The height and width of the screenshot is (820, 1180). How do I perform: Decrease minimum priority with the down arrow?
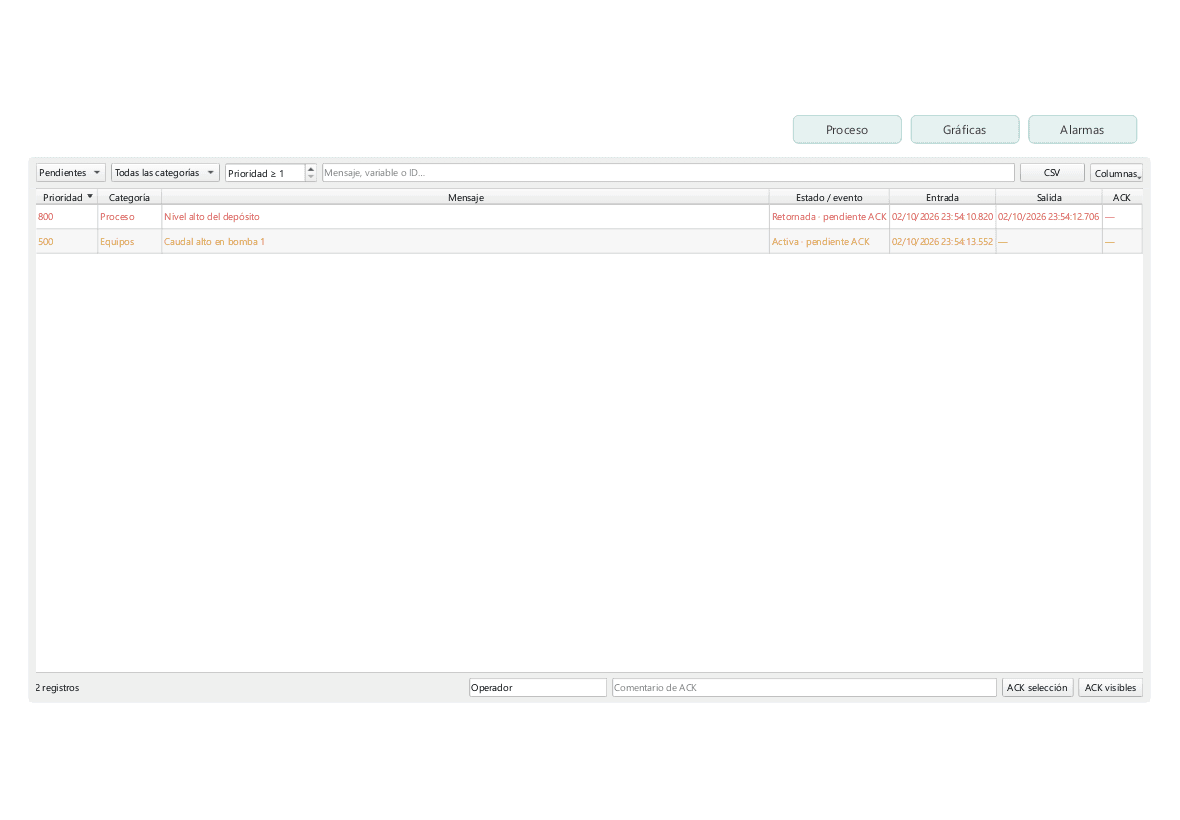pyautogui.click(x=311, y=178)
